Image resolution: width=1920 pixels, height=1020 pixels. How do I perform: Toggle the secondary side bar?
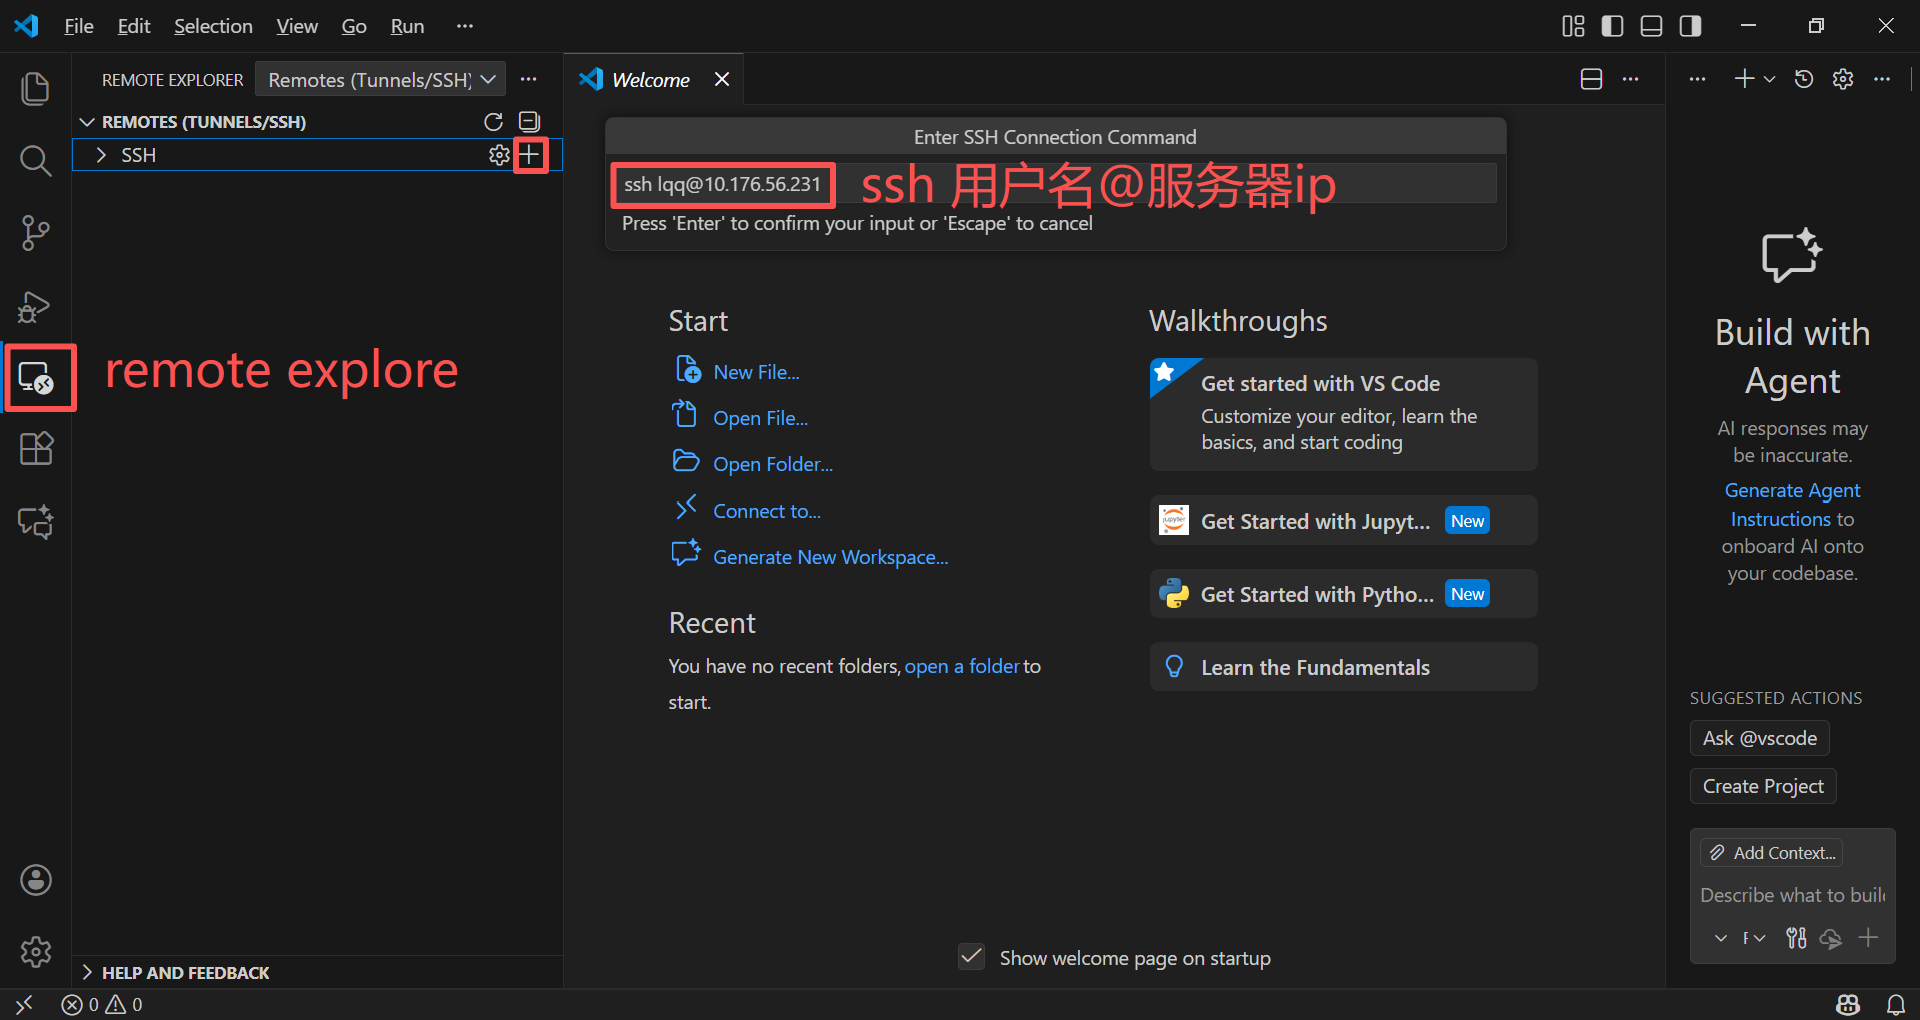point(1690,26)
